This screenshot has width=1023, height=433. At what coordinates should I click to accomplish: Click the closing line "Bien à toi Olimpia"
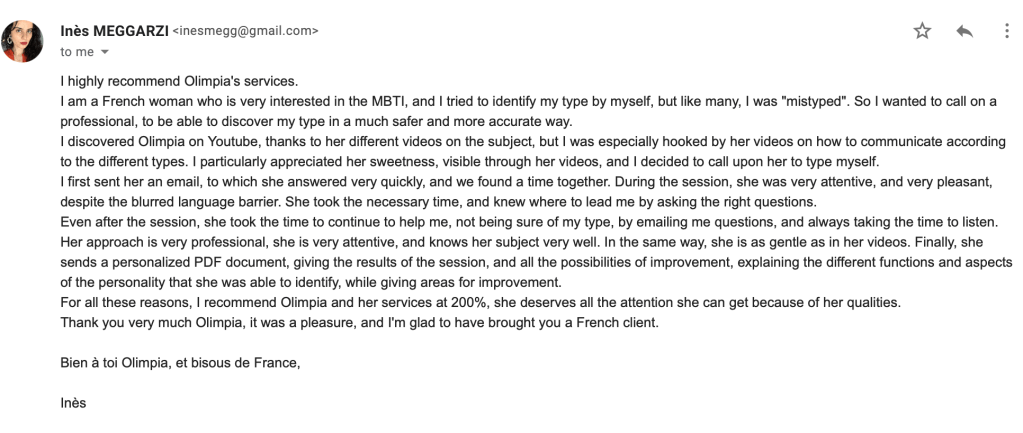[x=180, y=363]
